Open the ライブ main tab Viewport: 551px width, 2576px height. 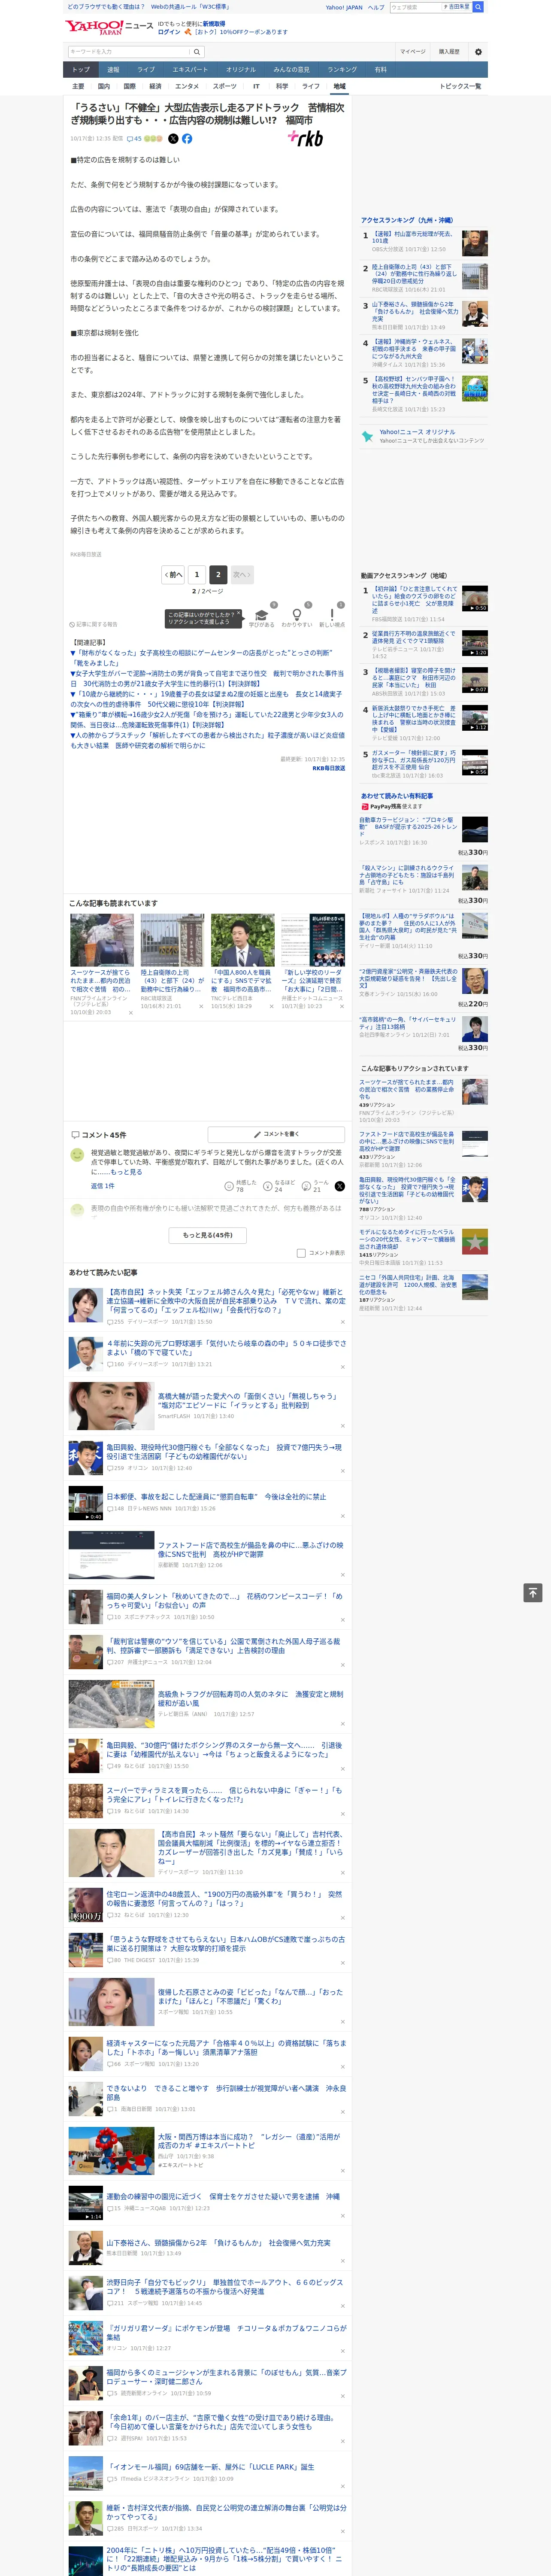pyautogui.click(x=146, y=70)
